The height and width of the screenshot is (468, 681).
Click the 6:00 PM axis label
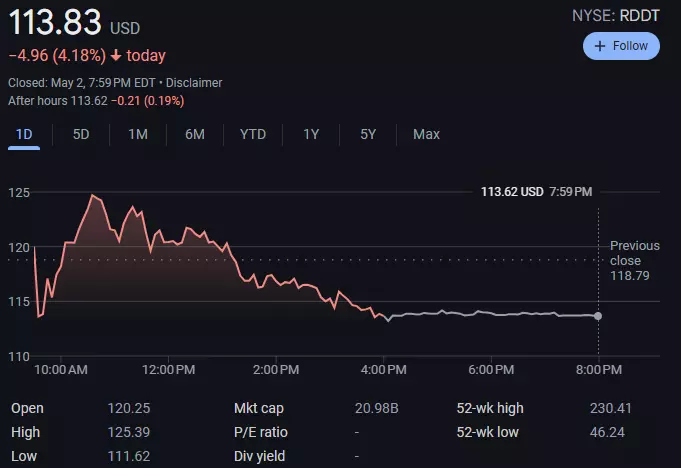point(491,370)
